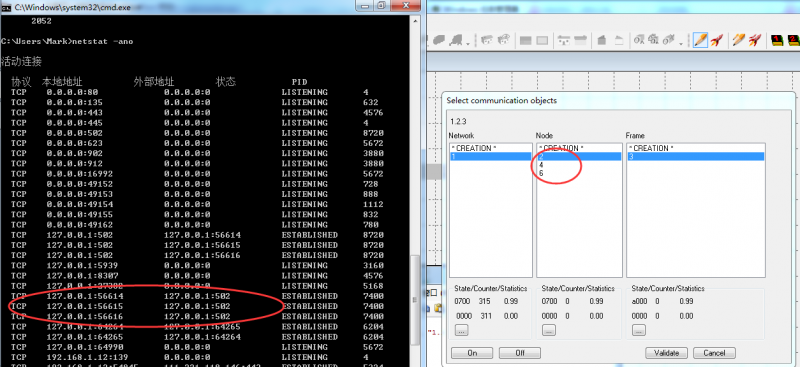The image size is (800, 367).
Task: Click the second pencil icon right of separator
Action: point(738,40)
